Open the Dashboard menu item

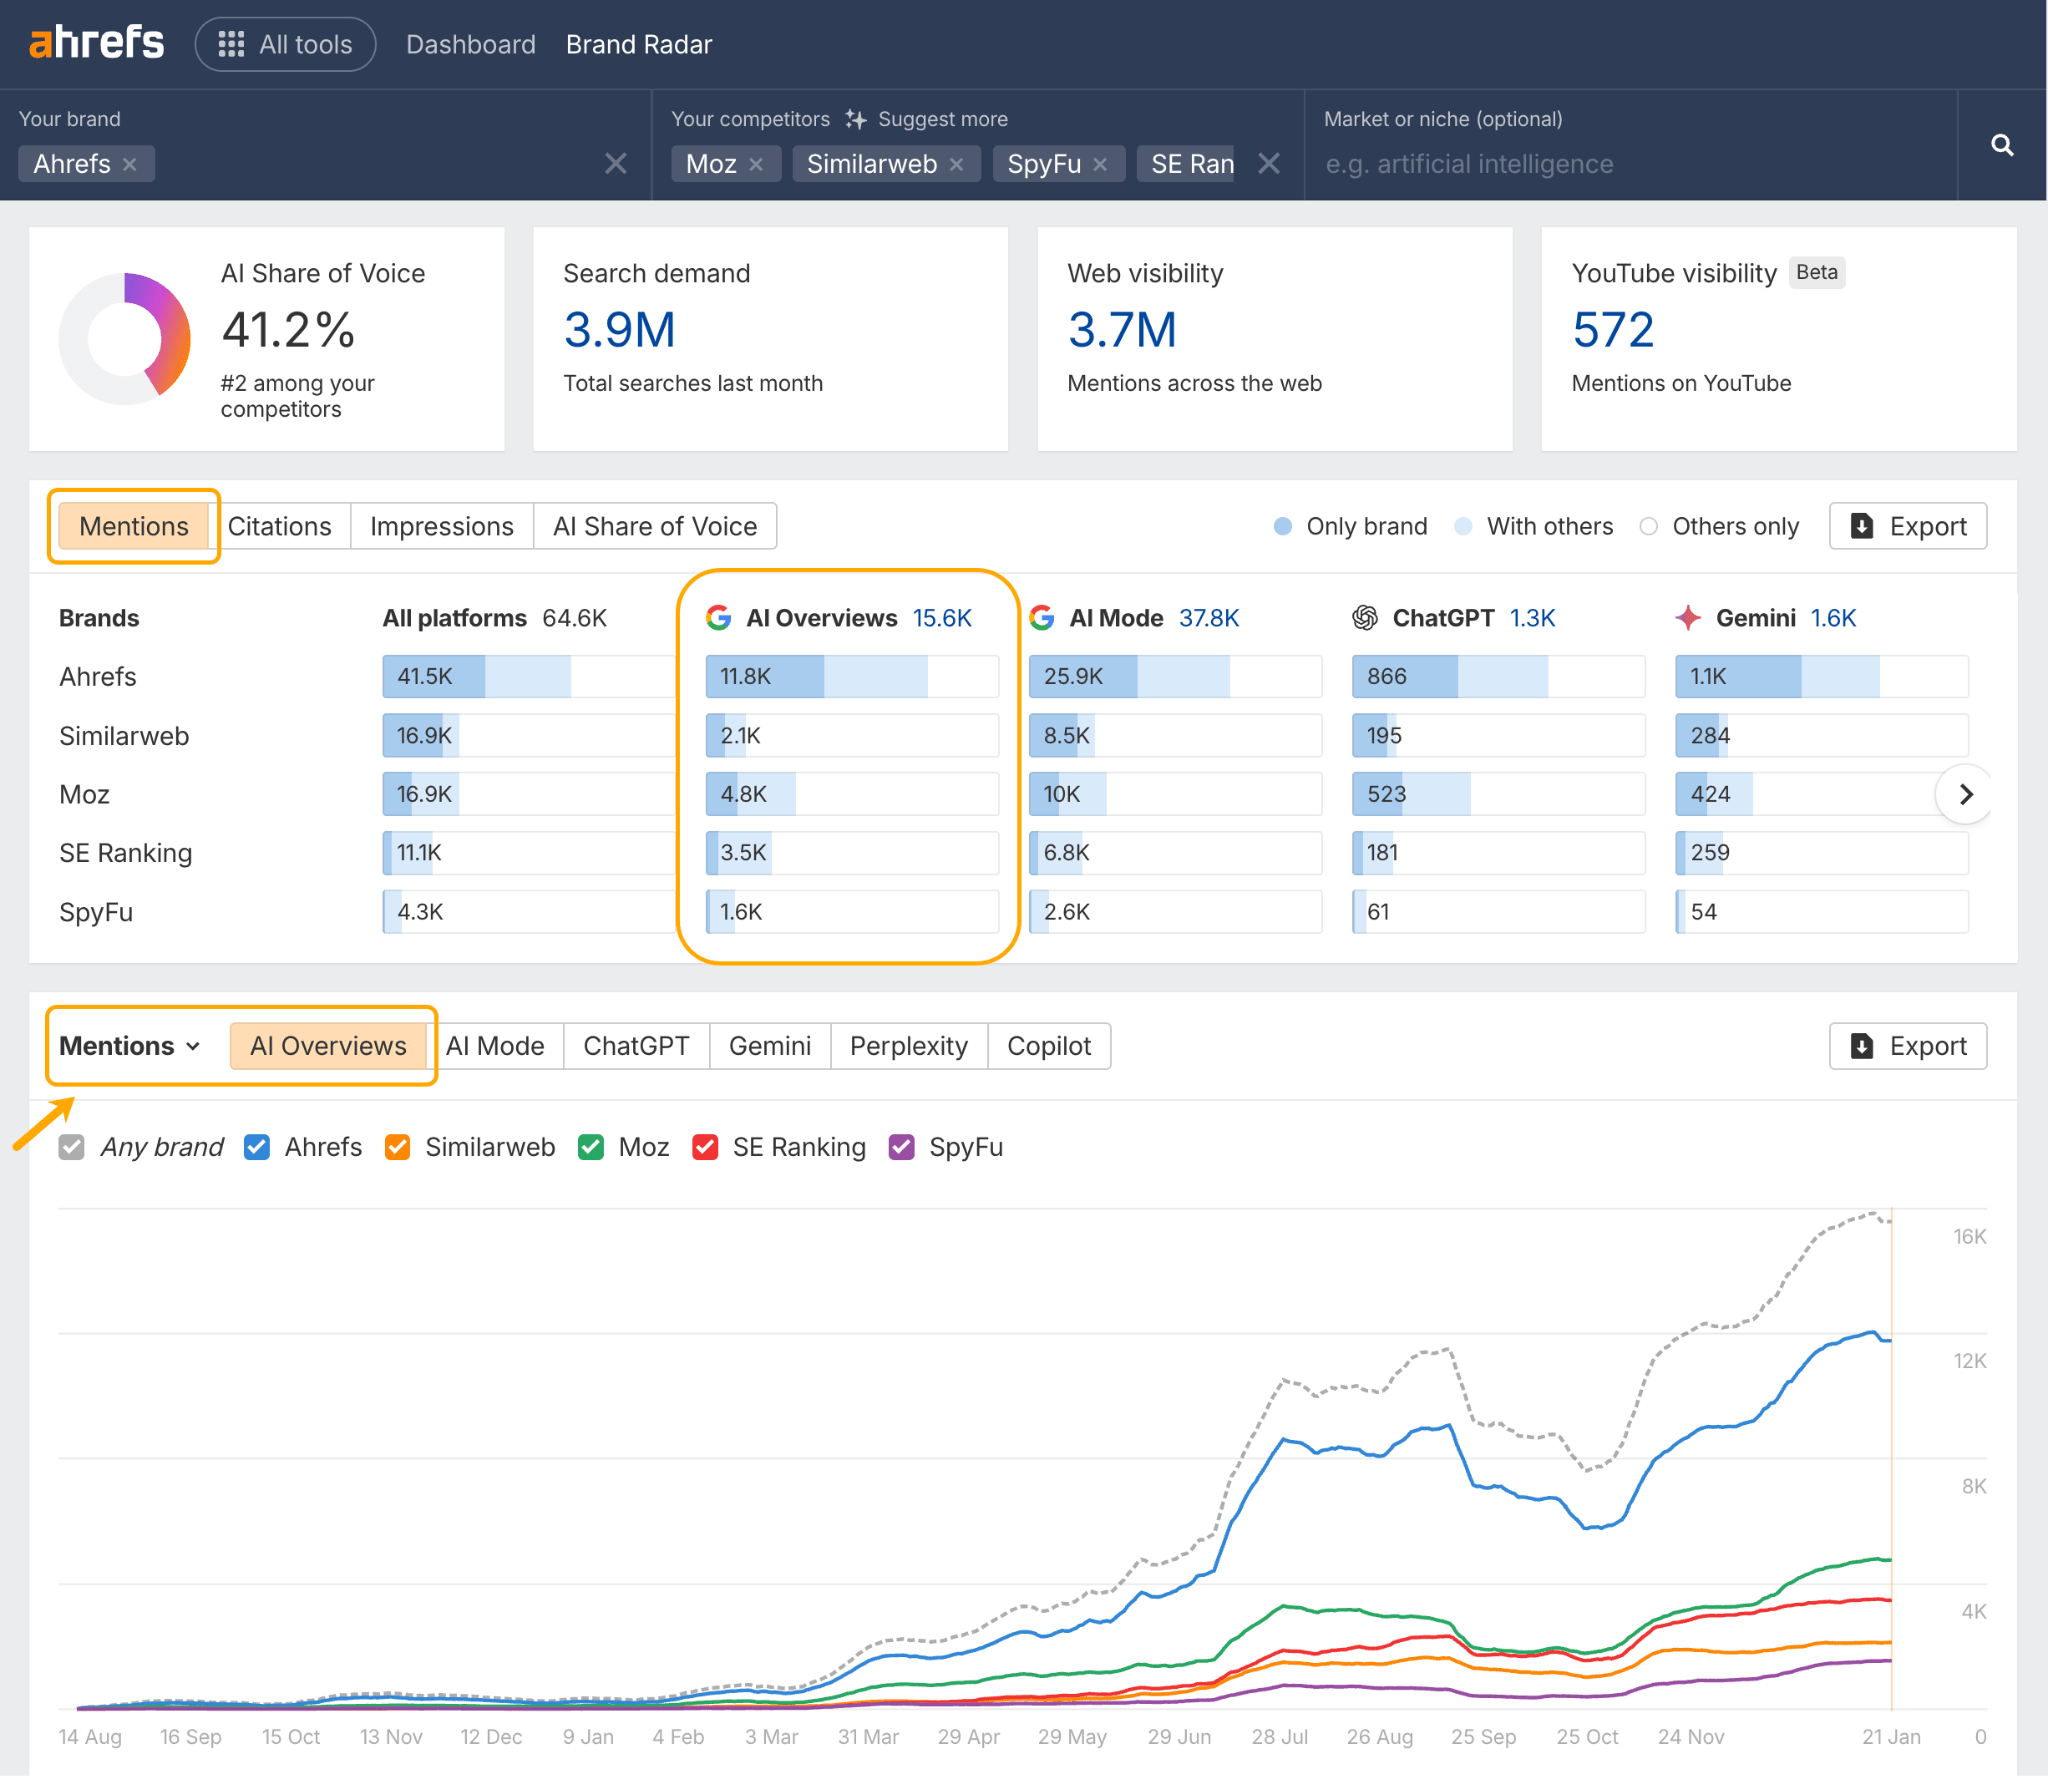click(470, 44)
